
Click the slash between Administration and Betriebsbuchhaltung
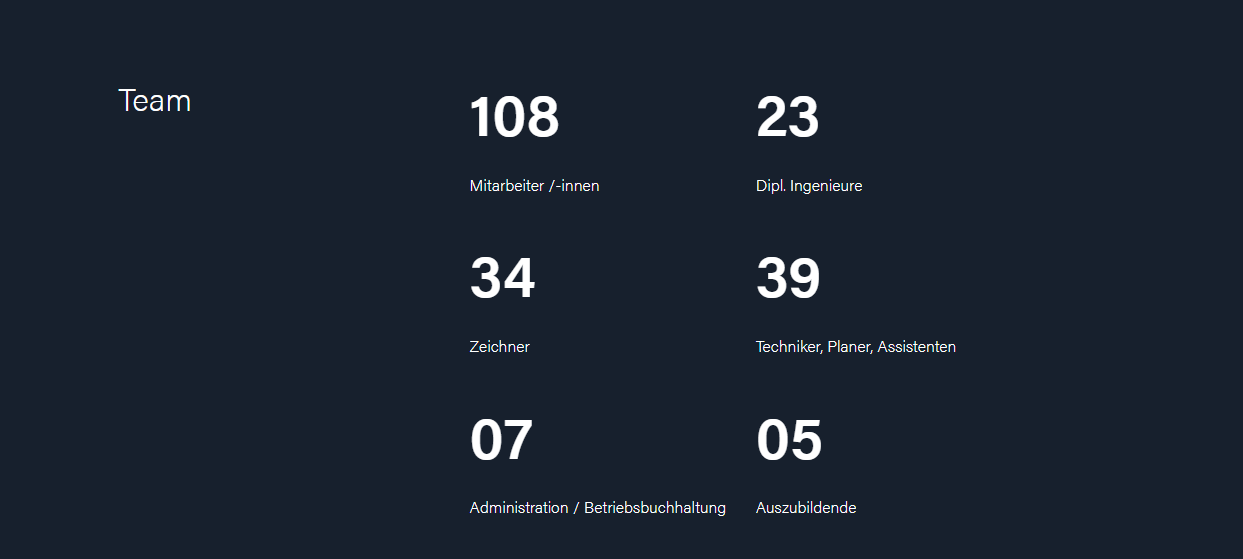[576, 508]
